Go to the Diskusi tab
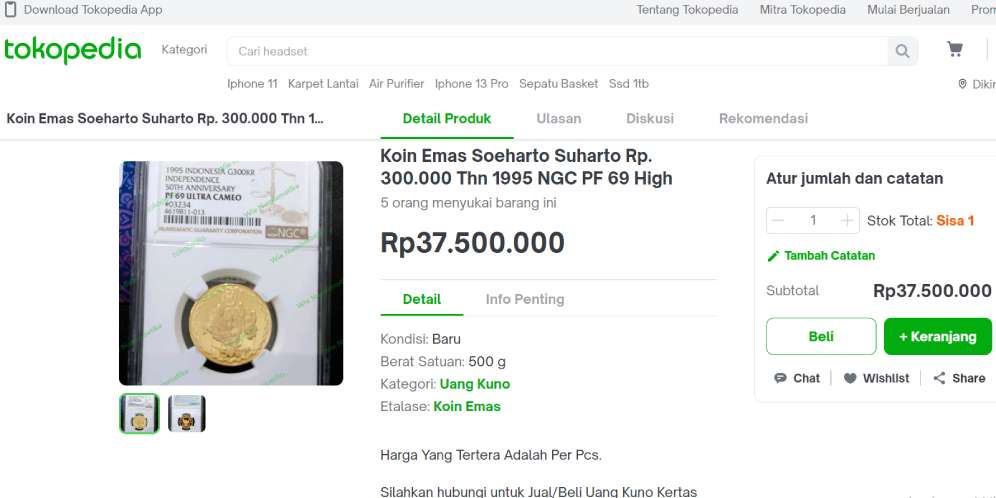Viewport: 996px width, 498px height. tap(650, 118)
